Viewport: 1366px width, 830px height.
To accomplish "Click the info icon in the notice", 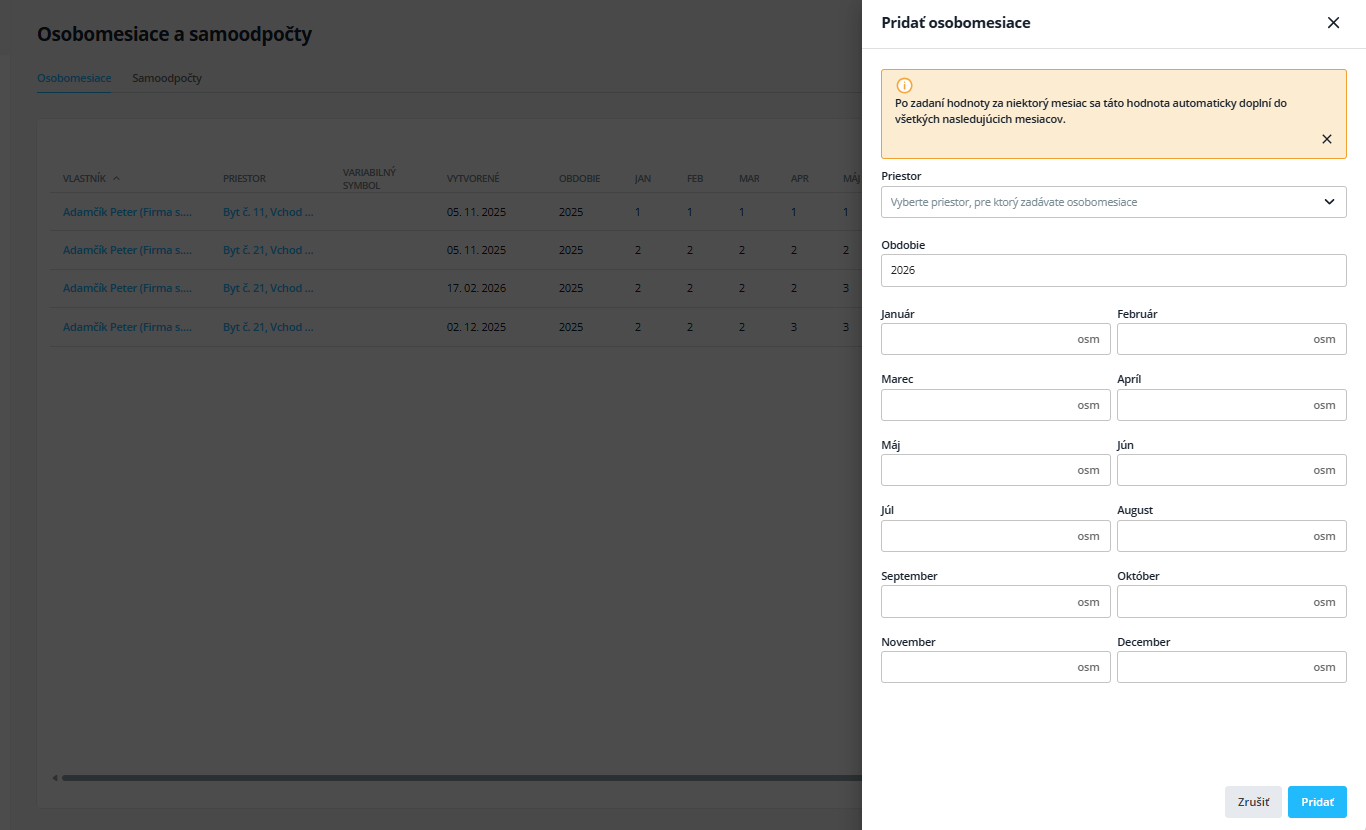I will point(905,86).
